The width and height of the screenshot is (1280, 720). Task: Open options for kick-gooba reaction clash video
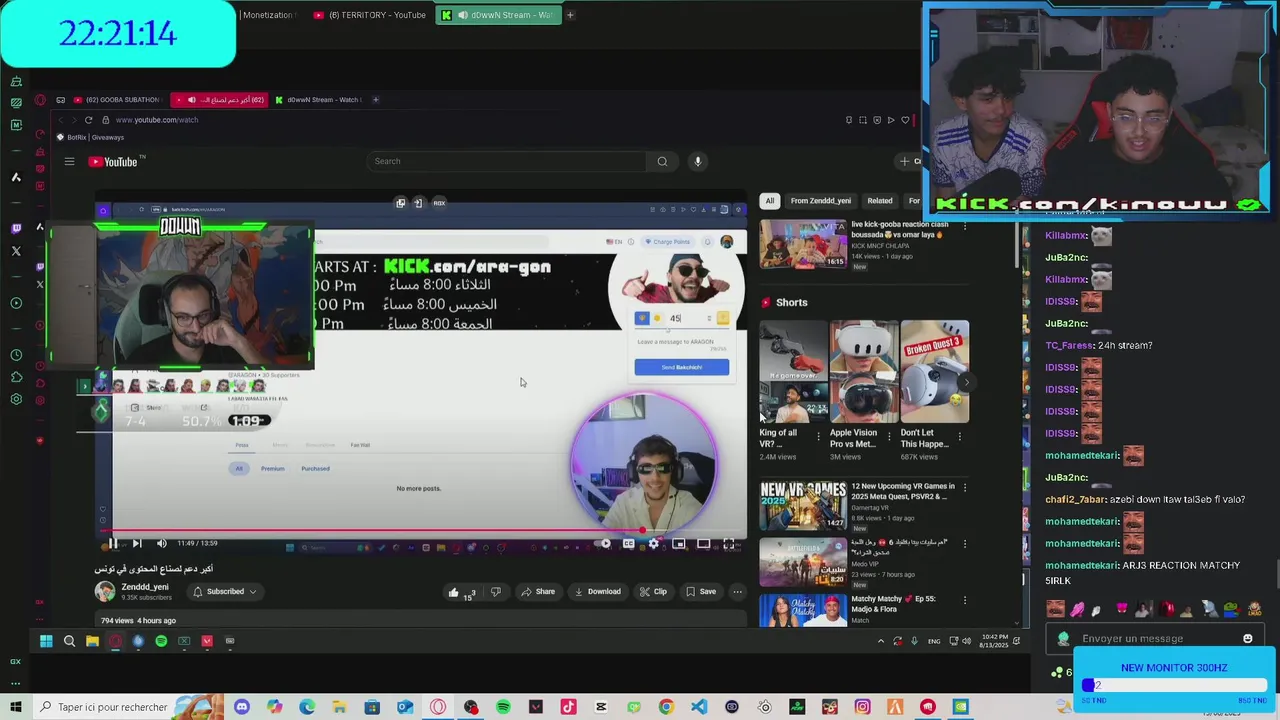[964, 226]
